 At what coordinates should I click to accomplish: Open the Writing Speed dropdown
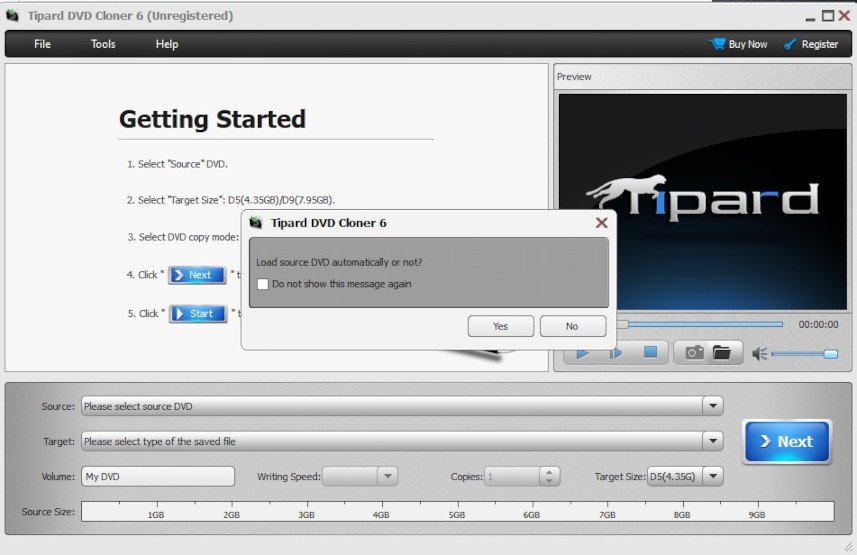coord(387,476)
